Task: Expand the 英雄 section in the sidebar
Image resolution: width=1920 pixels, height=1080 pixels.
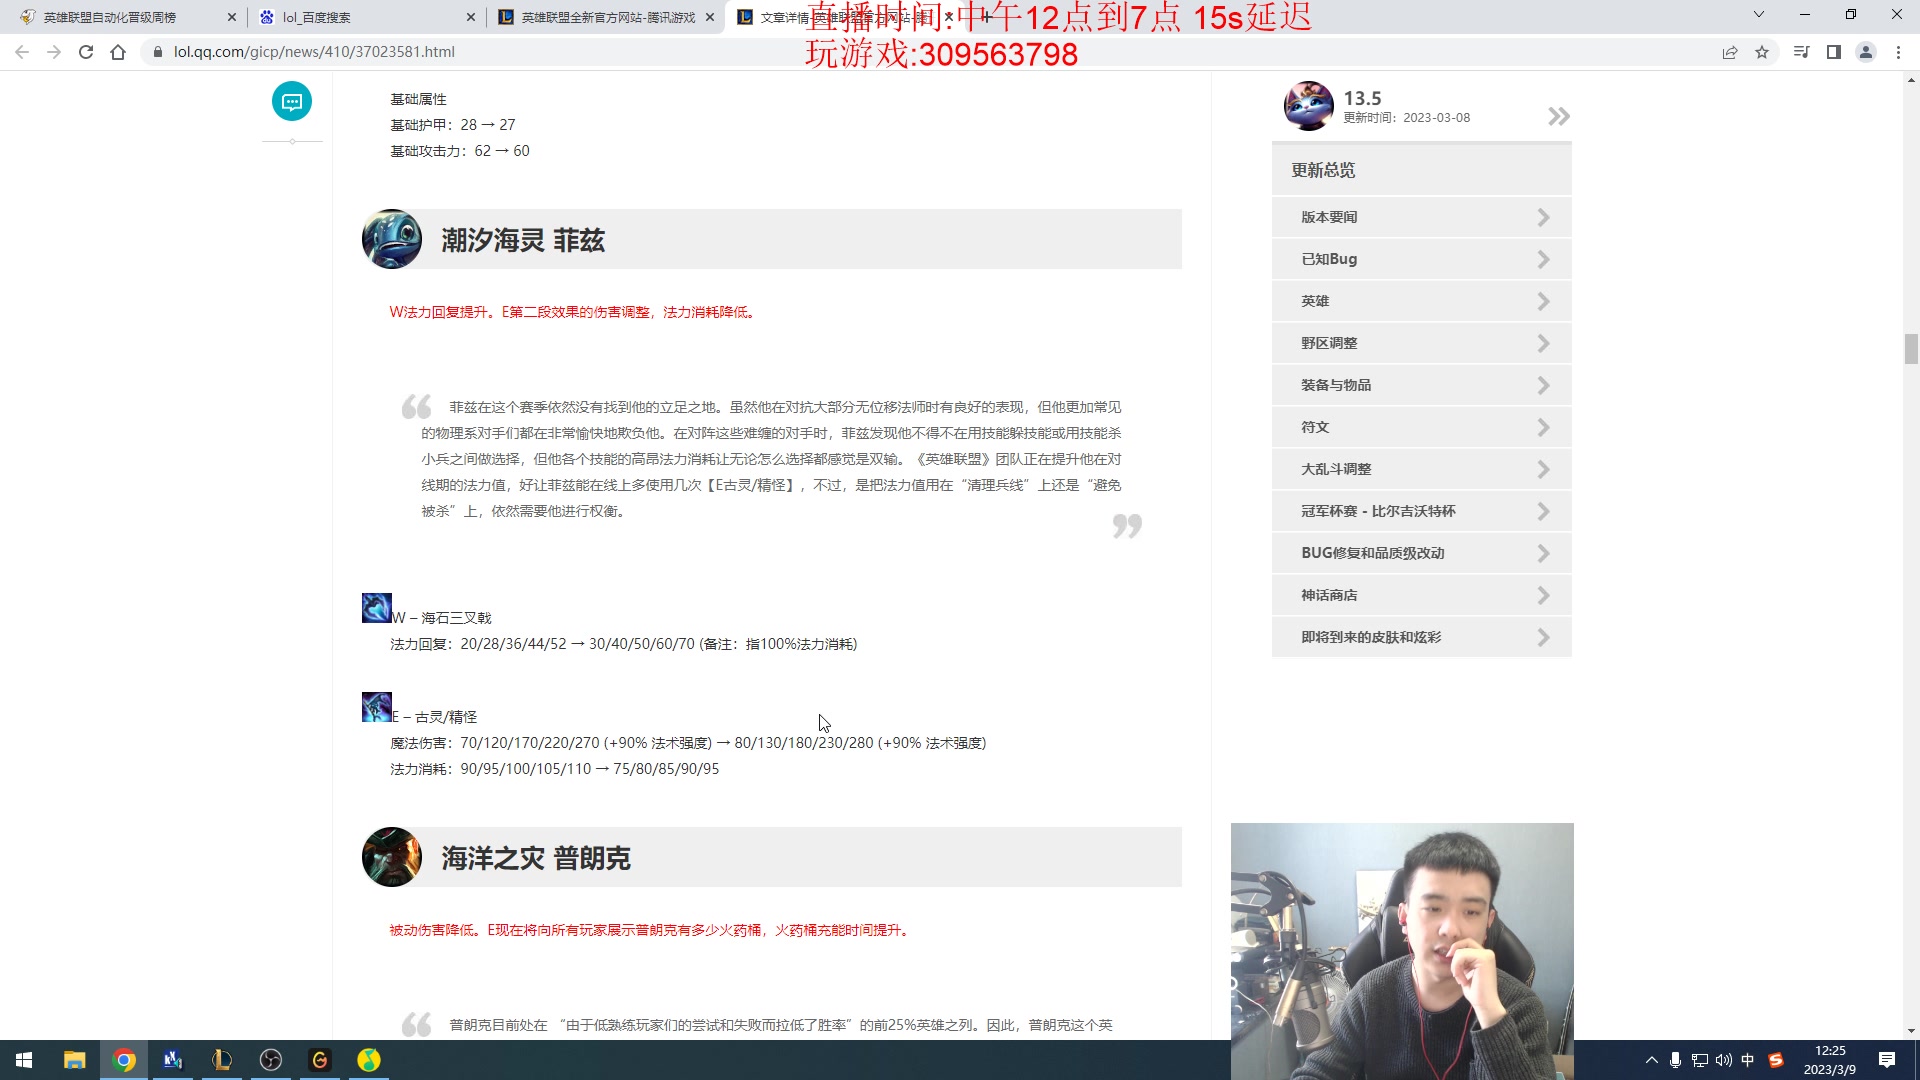Action: pos(1421,300)
